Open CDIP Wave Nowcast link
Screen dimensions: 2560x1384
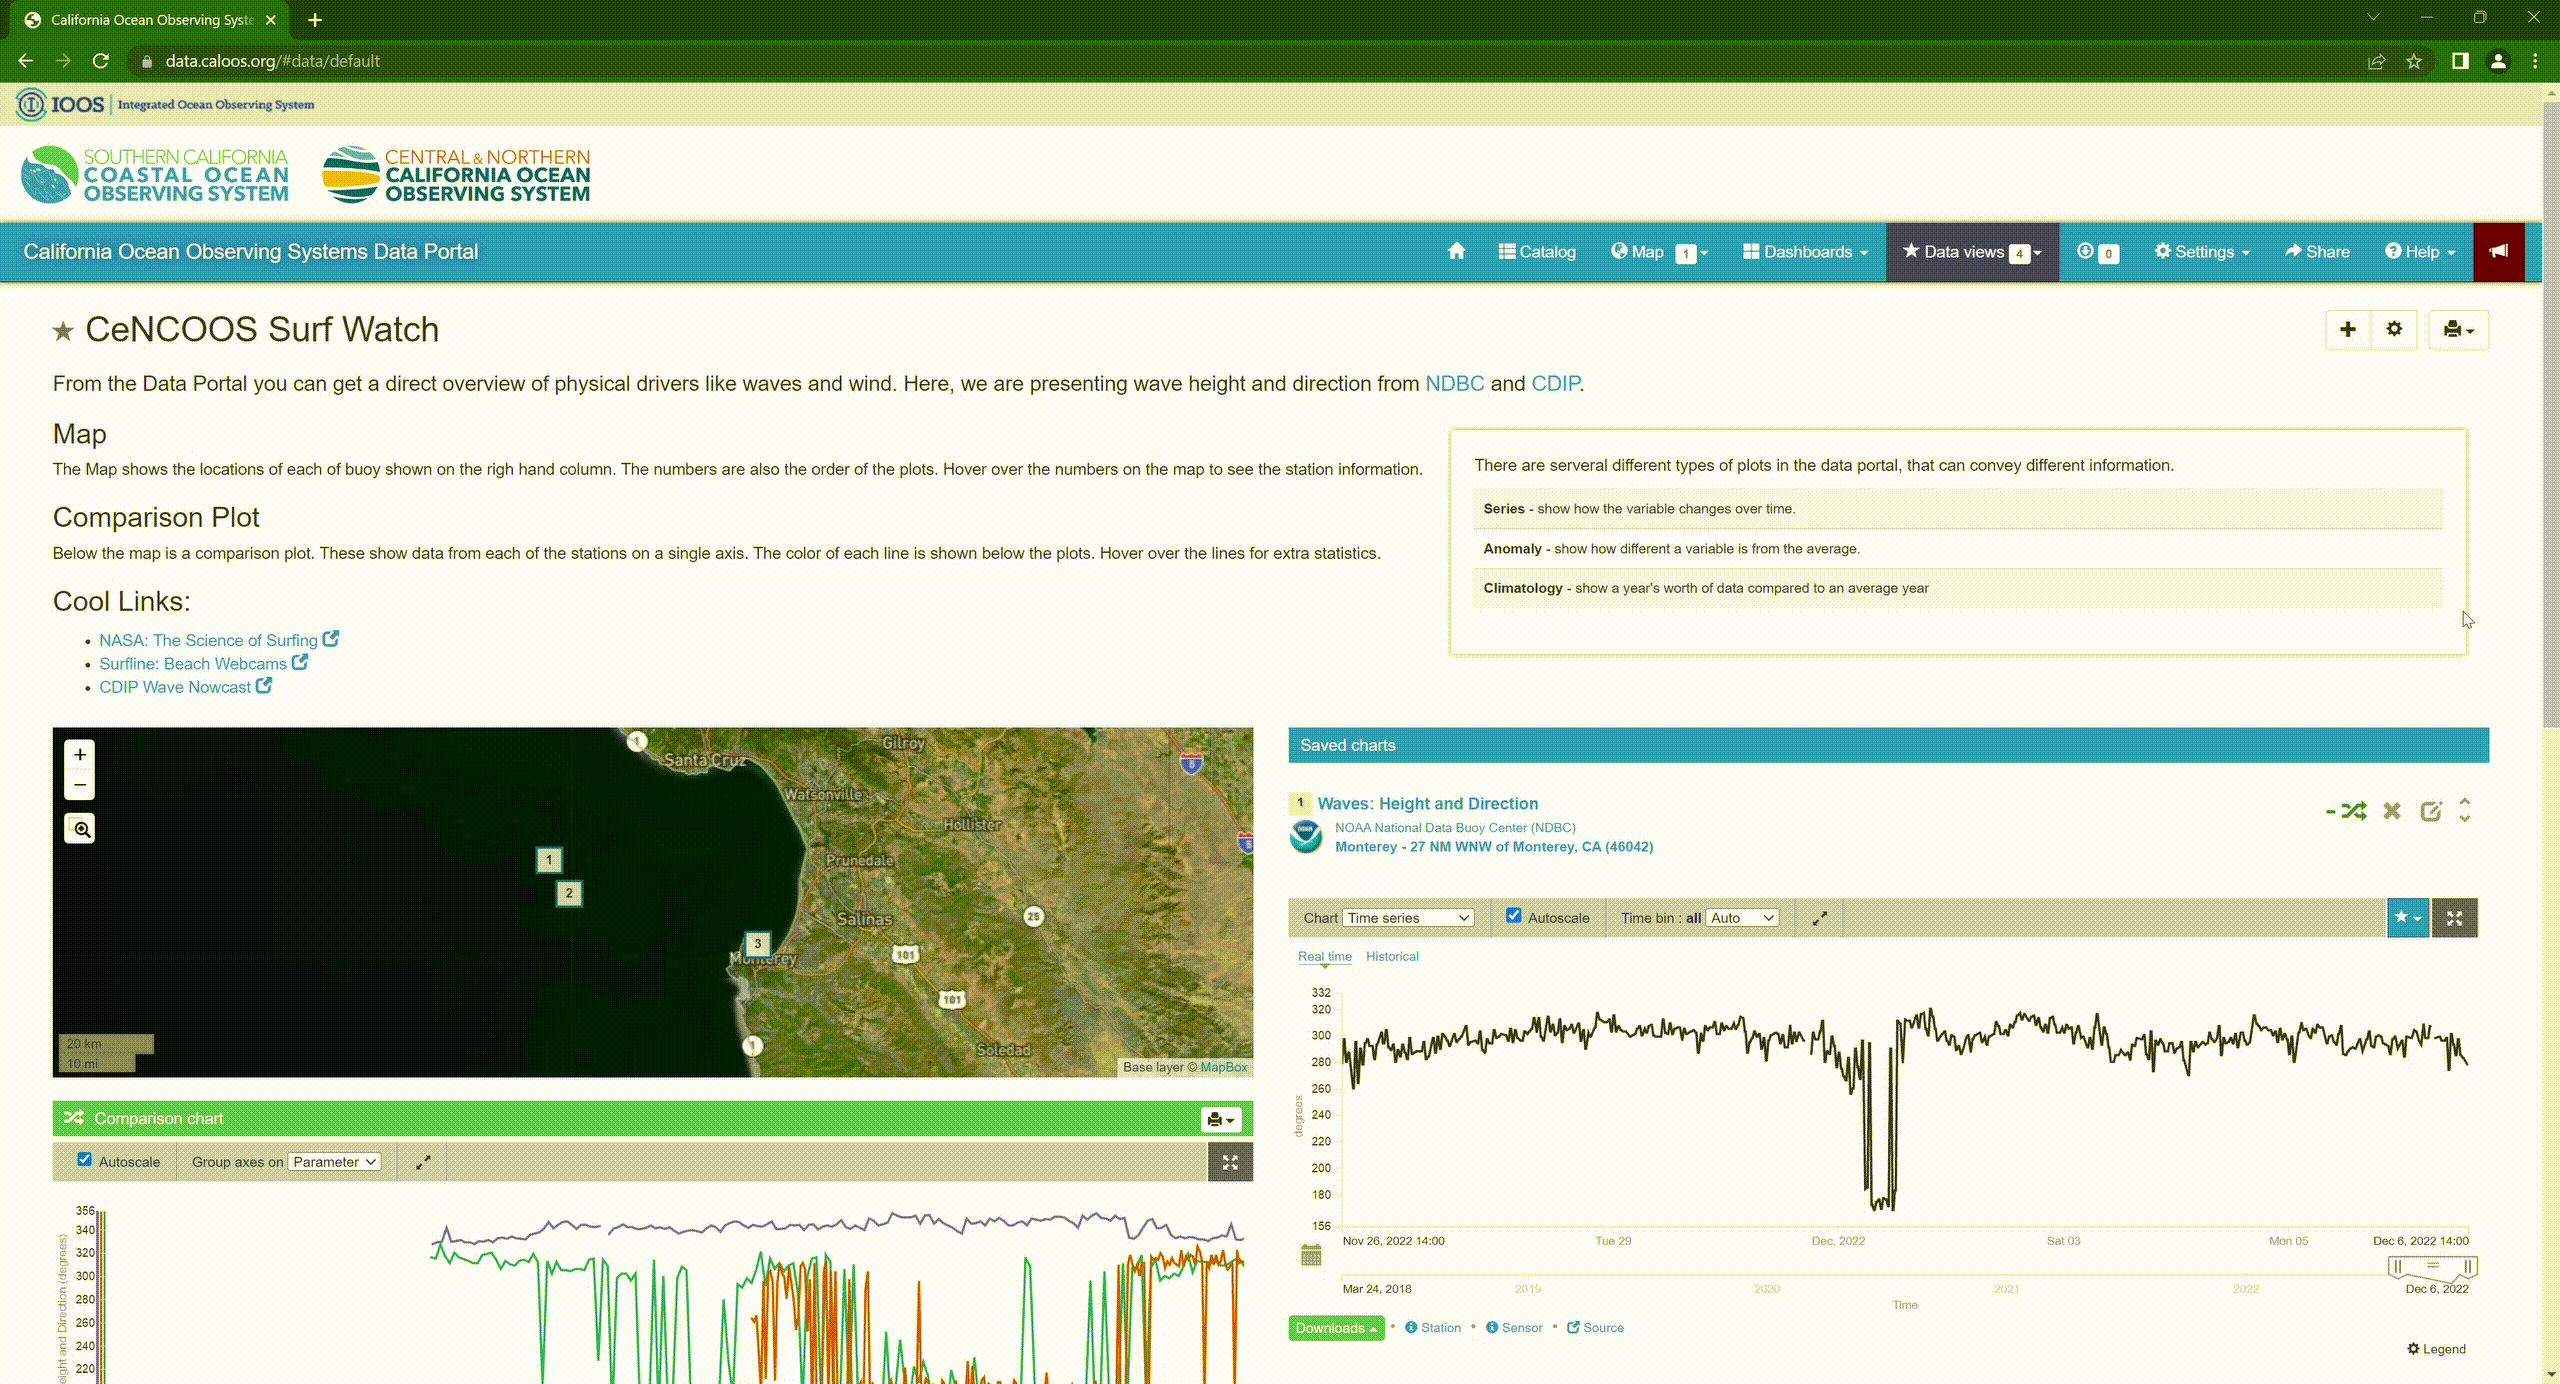[x=185, y=687]
